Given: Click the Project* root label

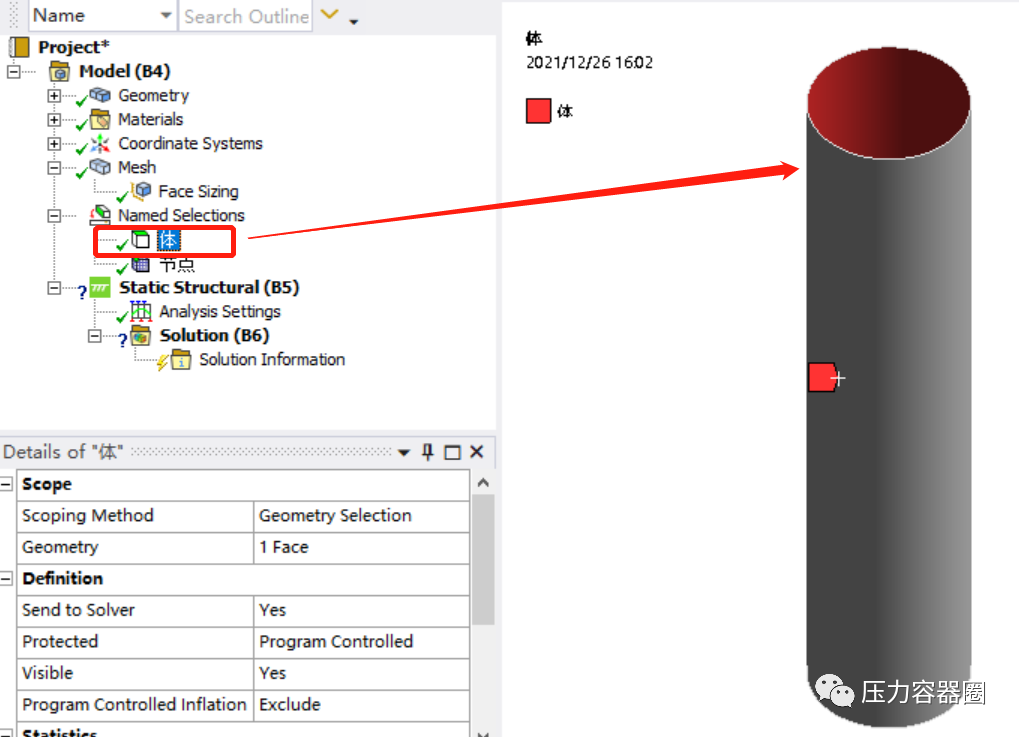Looking at the screenshot, I should coord(73,47).
